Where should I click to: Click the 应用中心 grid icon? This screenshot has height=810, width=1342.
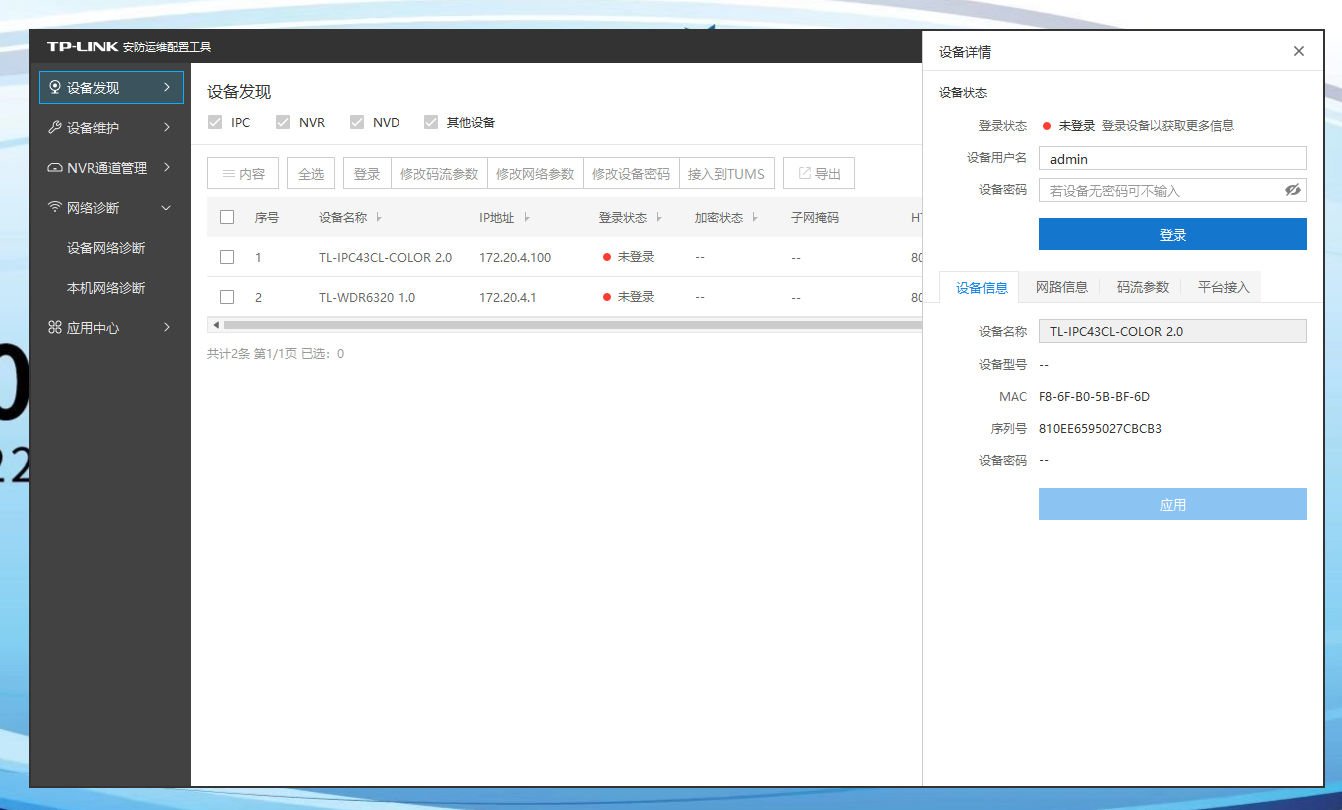(x=55, y=328)
